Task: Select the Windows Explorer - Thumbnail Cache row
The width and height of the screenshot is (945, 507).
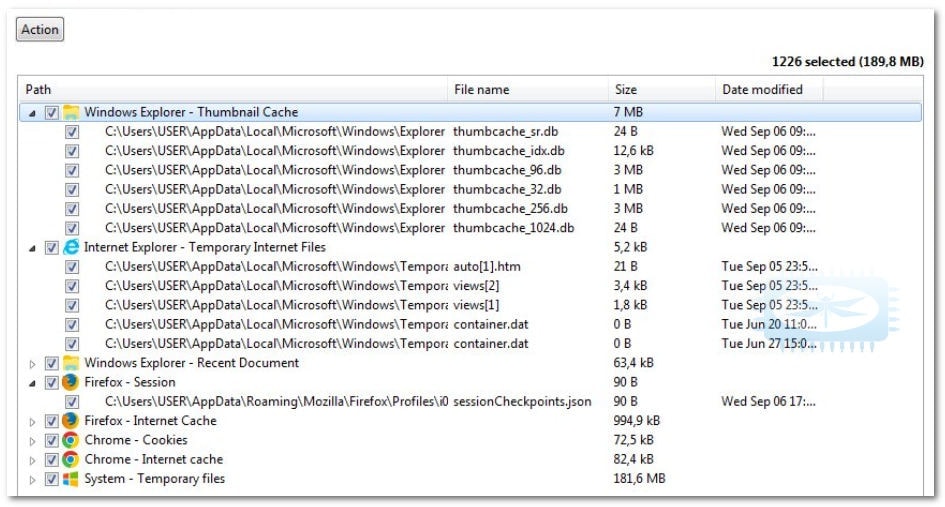Action: [x=470, y=112]
